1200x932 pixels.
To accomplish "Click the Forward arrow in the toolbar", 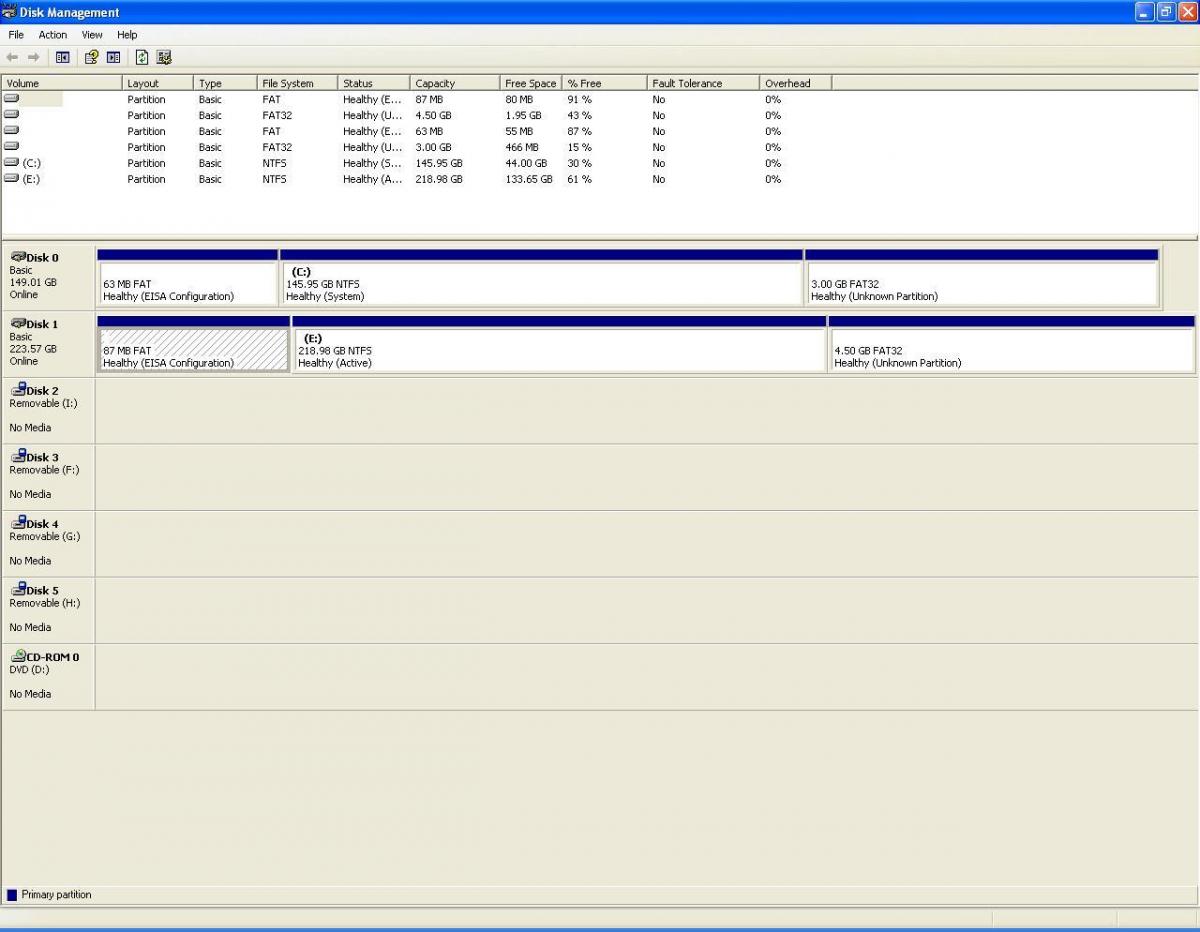I will pos(33,57).
